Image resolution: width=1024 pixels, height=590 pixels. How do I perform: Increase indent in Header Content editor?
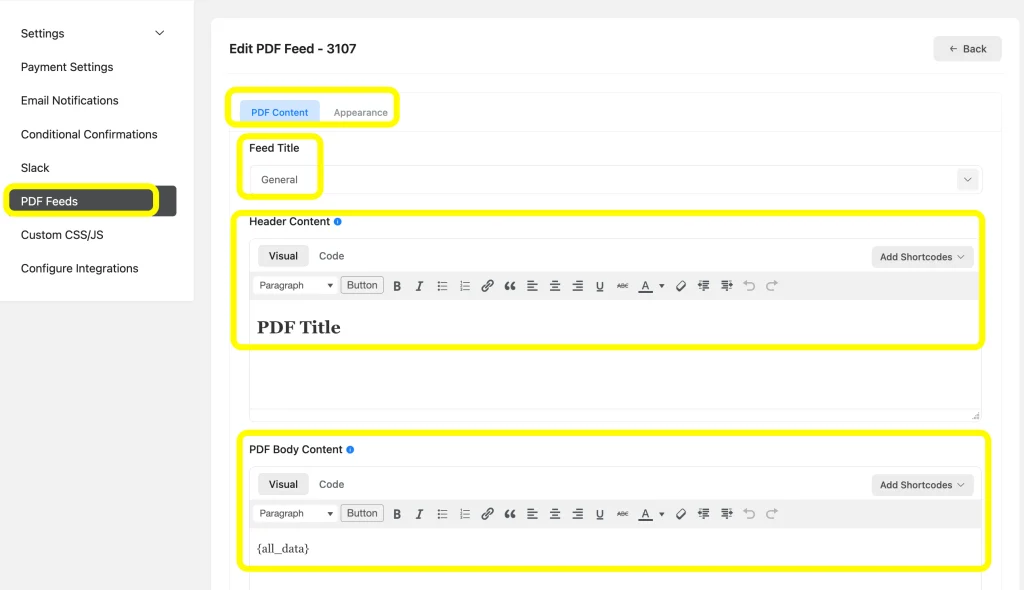pyautogui.click(x=726, y=286)
